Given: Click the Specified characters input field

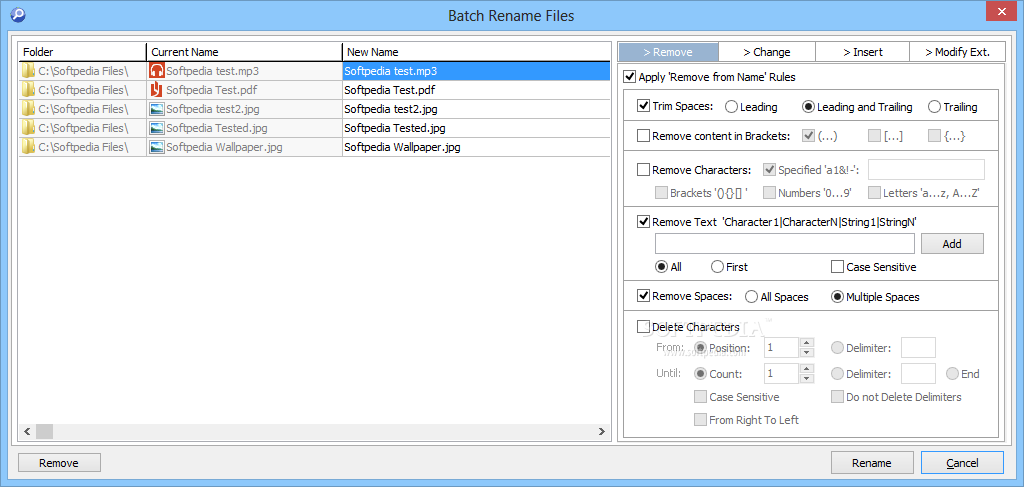Looking at the screenshot, I should pyautogui.click(x=926, y=170).
